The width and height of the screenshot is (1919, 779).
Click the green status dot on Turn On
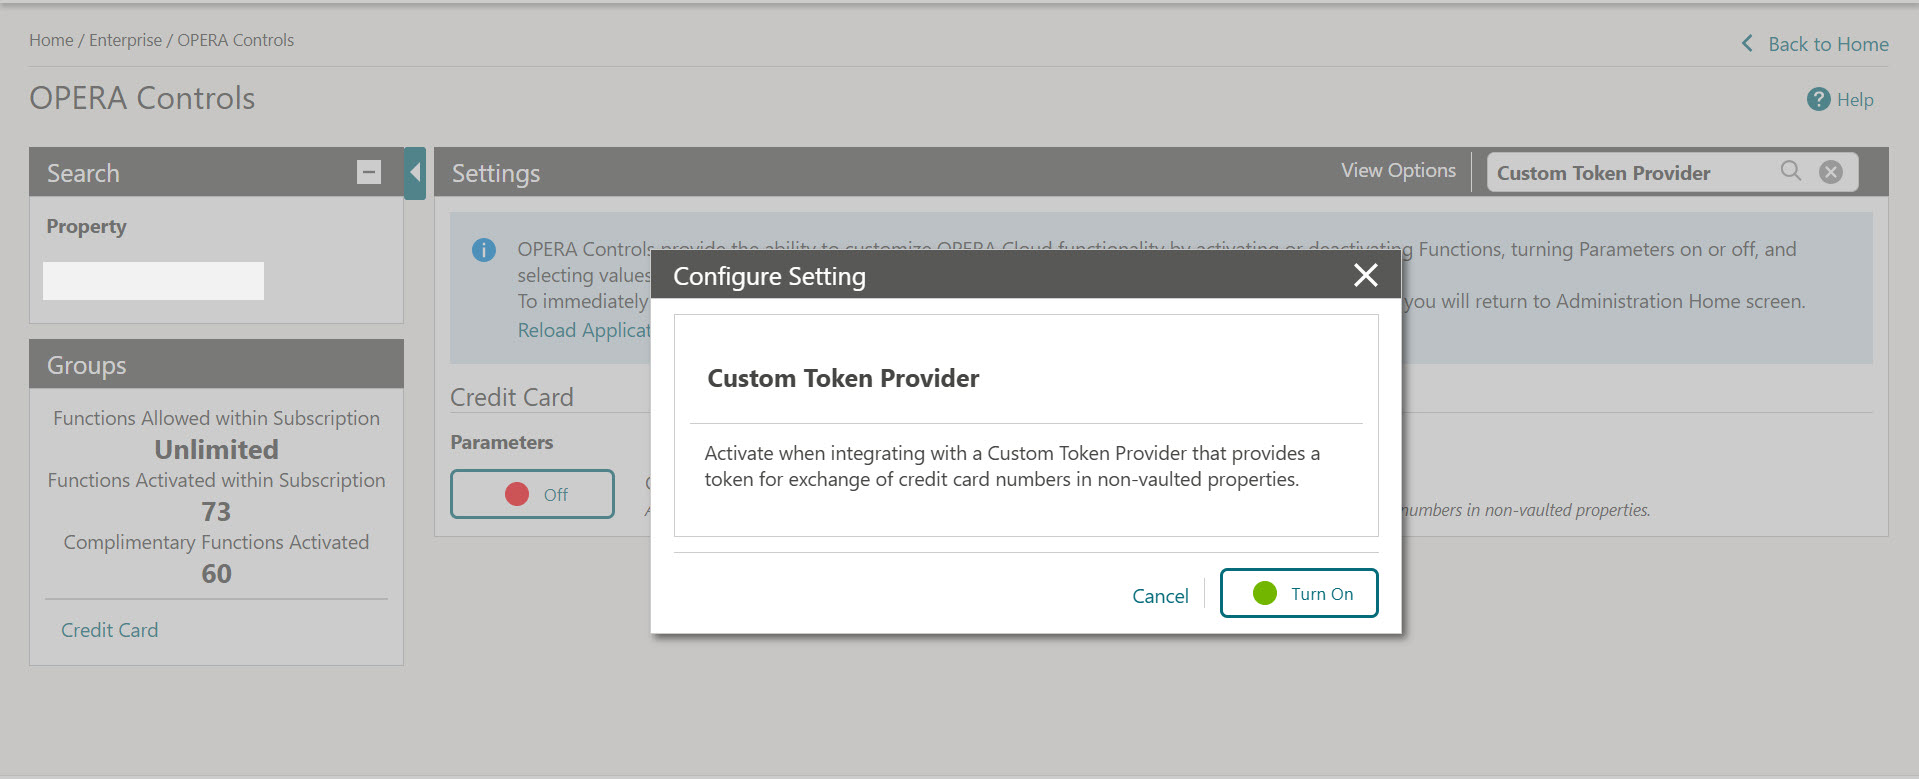(1266, 592)
